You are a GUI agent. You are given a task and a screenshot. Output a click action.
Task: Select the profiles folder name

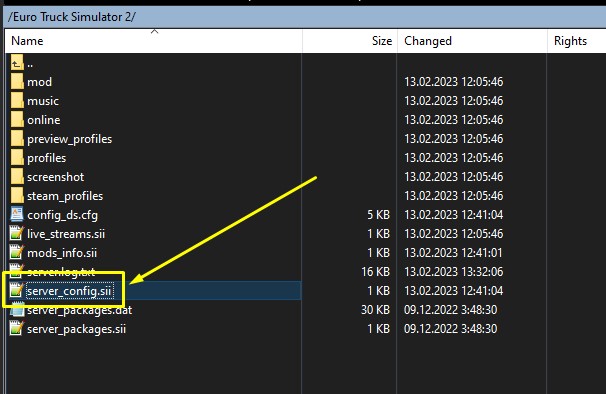pyautogui.click(x=47, y=158)
